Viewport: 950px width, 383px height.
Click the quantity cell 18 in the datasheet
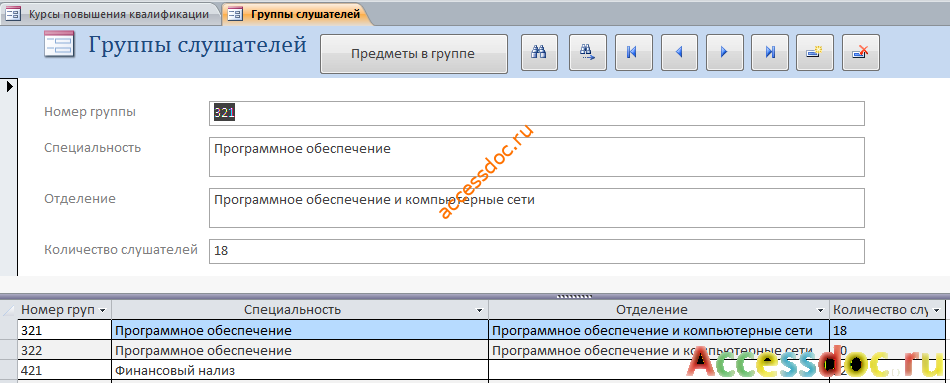coord(888,330)
